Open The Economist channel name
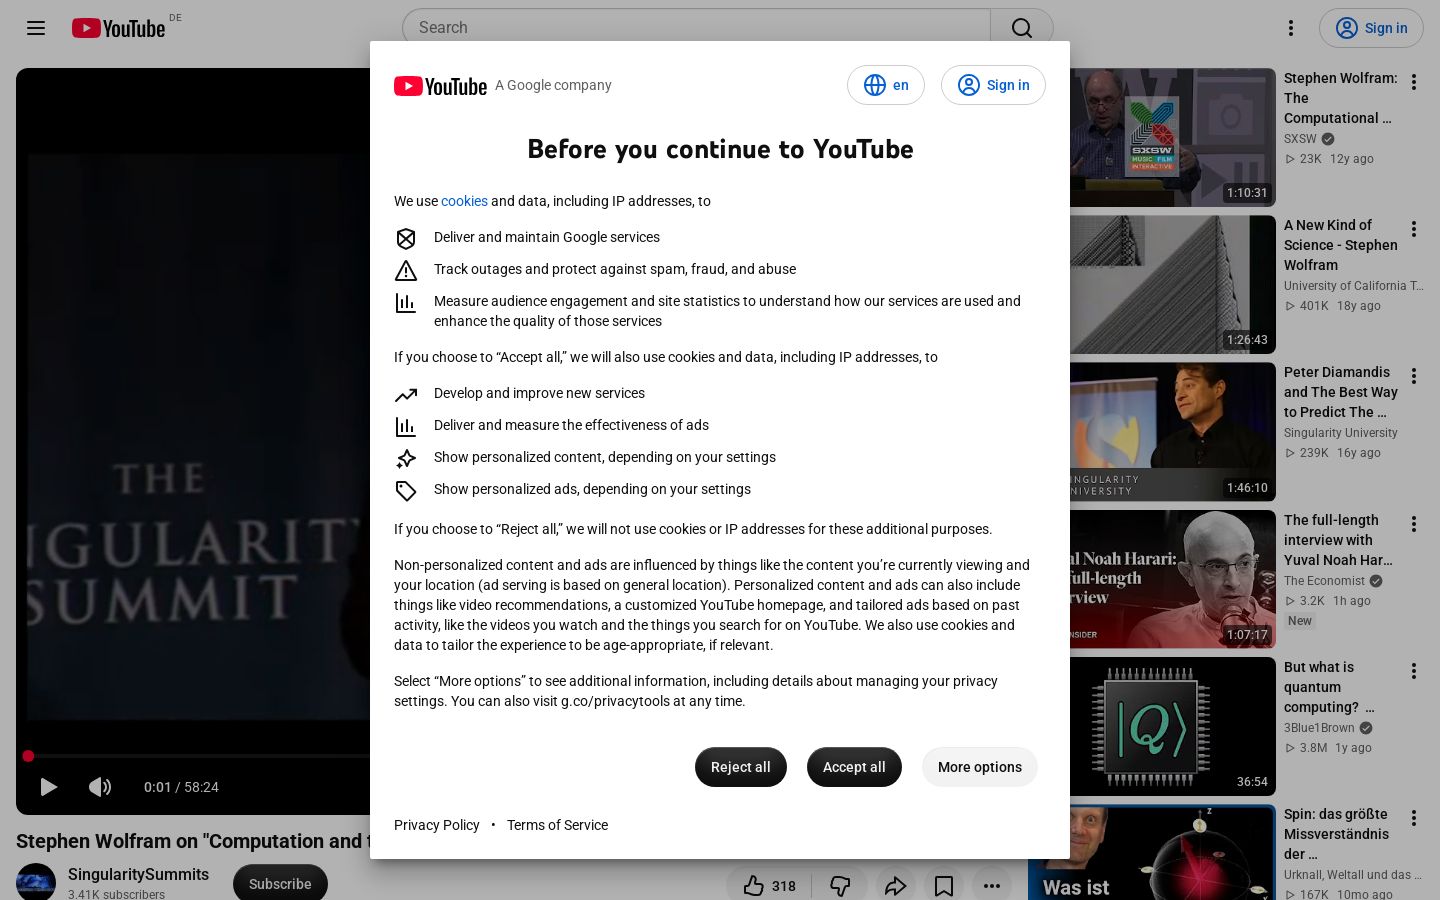 point(1324,581)
